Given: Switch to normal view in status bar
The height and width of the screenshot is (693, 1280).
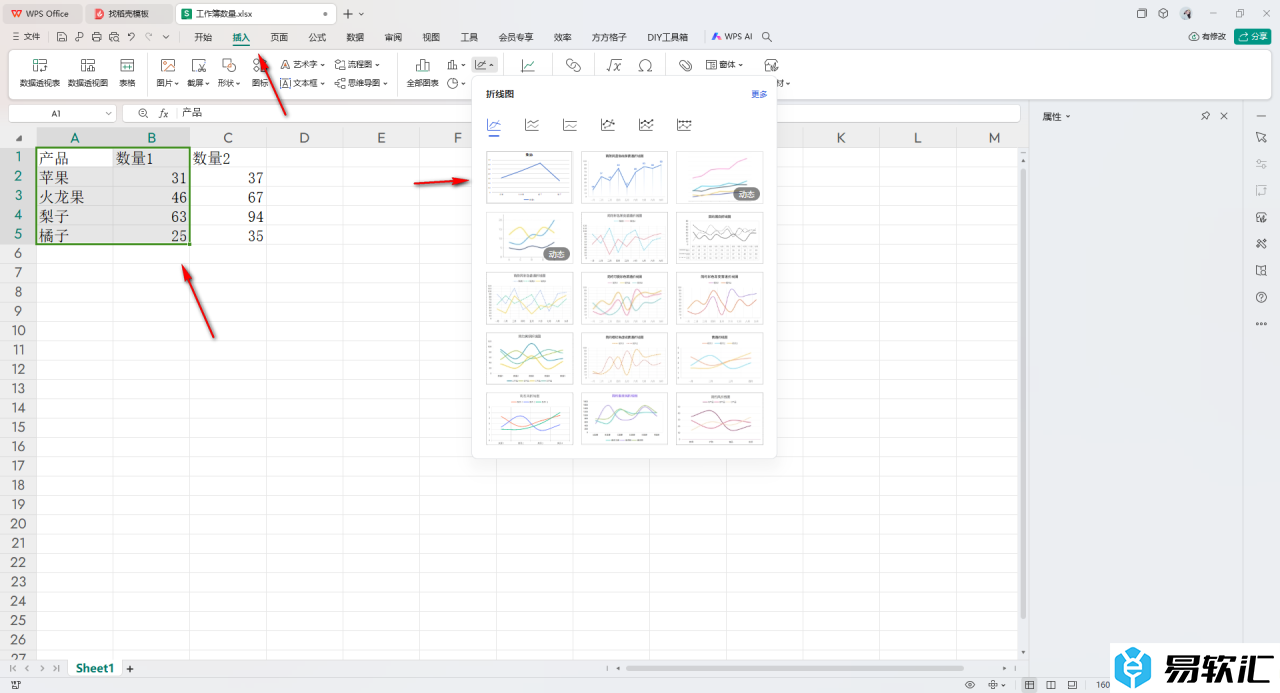Looking at the screenshot, I should click(1030, 685).
